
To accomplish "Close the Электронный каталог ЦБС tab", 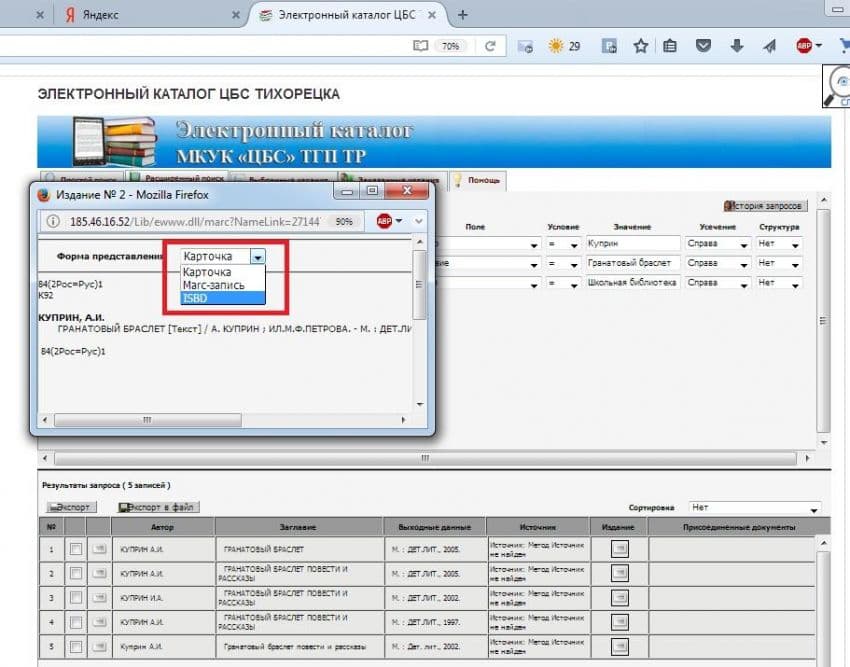I will tap(432, 15).
